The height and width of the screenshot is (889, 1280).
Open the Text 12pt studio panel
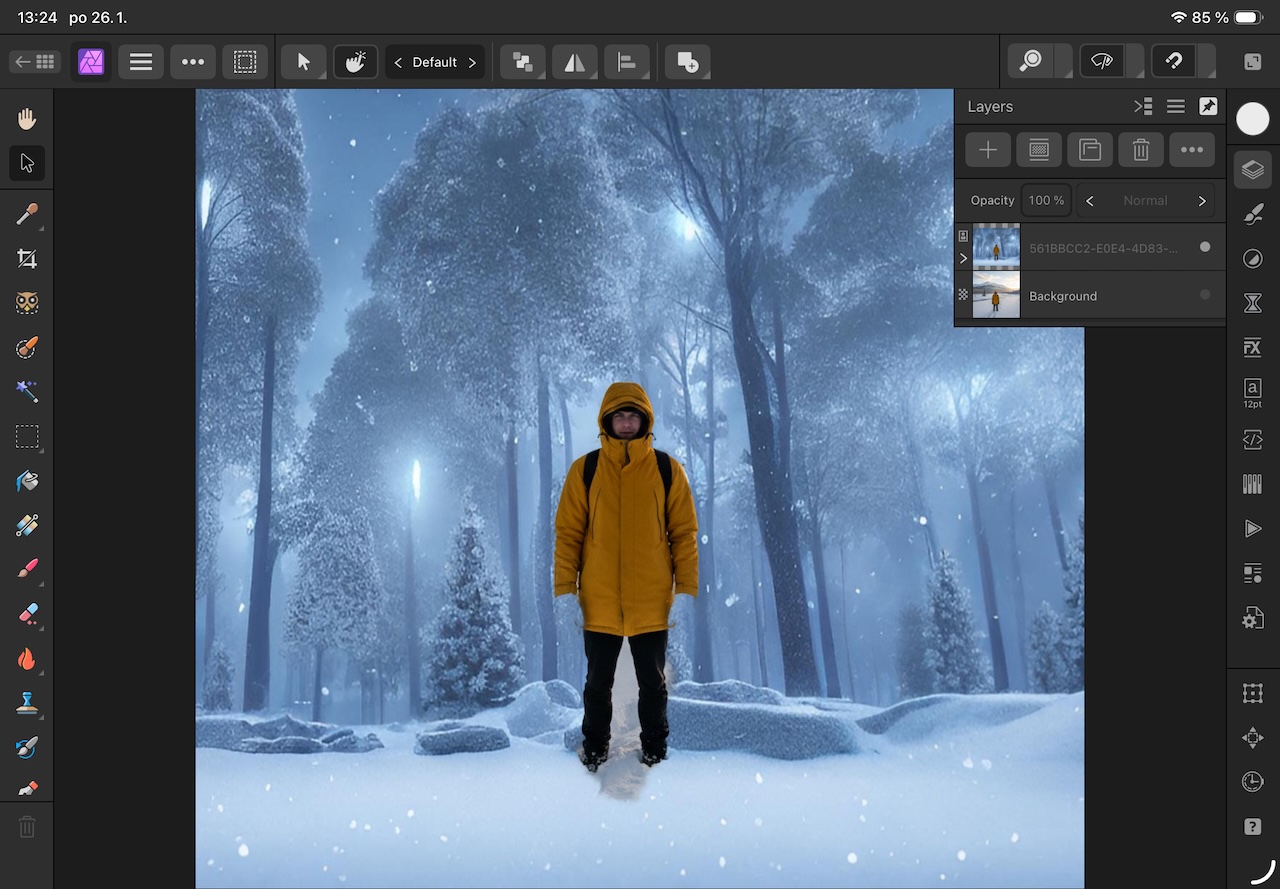[1252, 392]
